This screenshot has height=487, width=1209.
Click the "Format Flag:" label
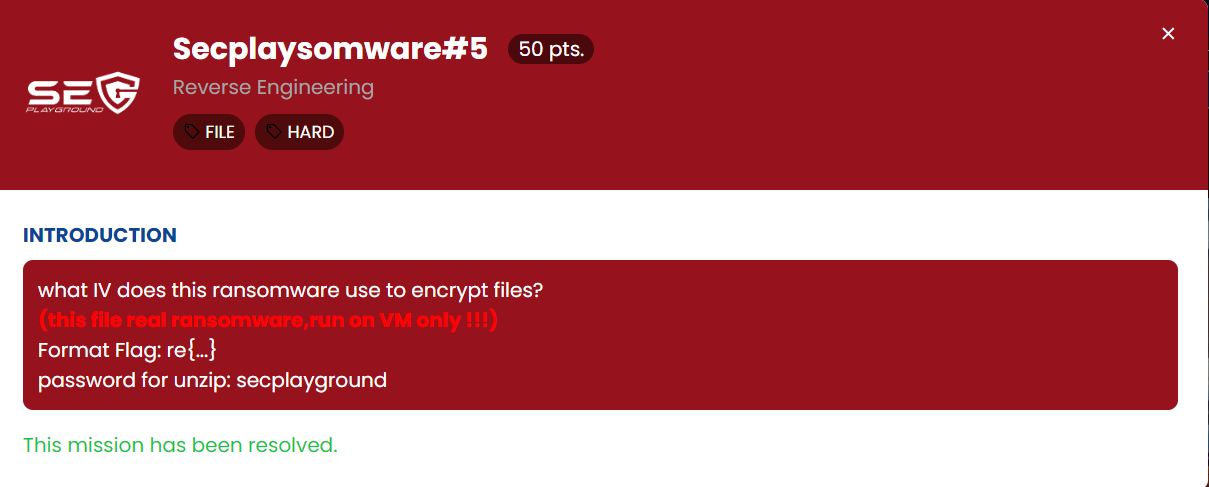coord(95,351)
